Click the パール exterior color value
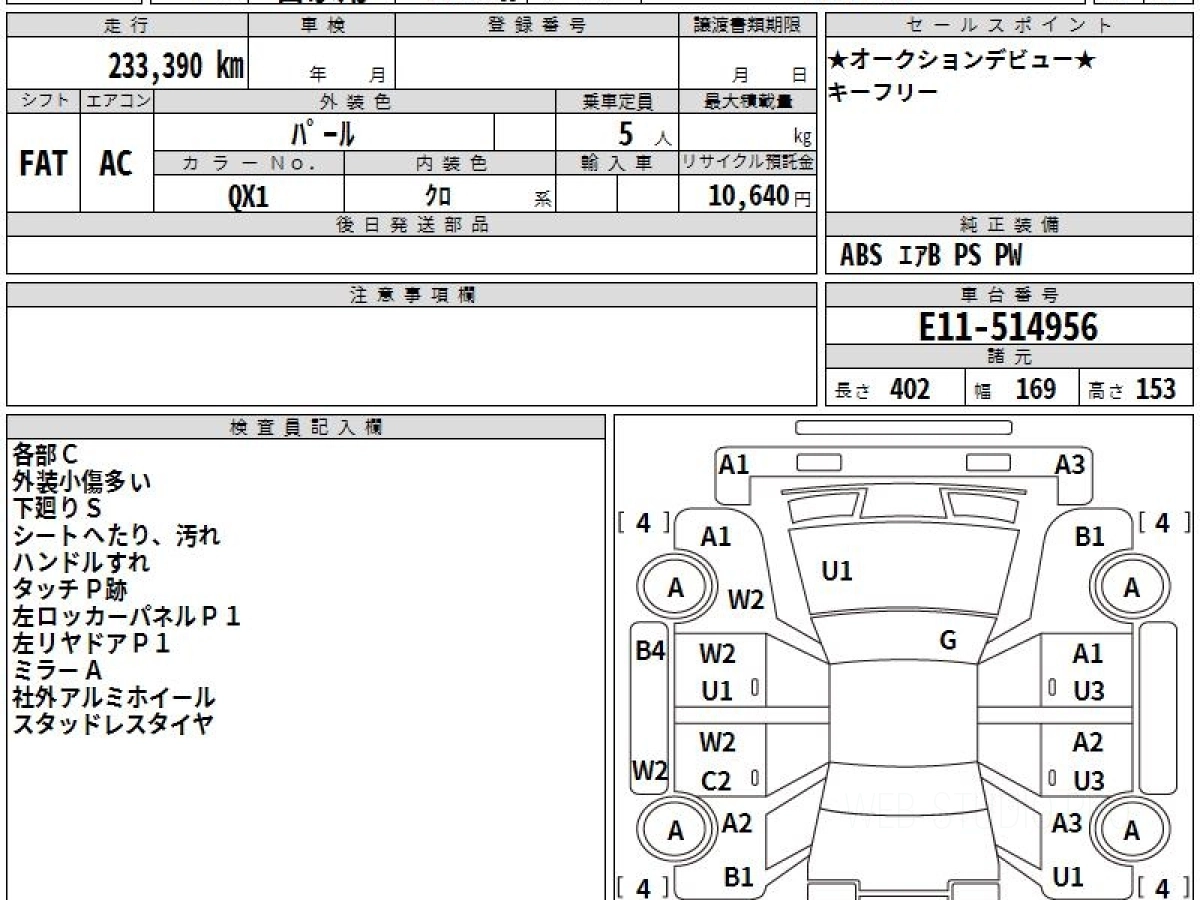The width and height of the screenshot is (1200, 900). point(322,133)
